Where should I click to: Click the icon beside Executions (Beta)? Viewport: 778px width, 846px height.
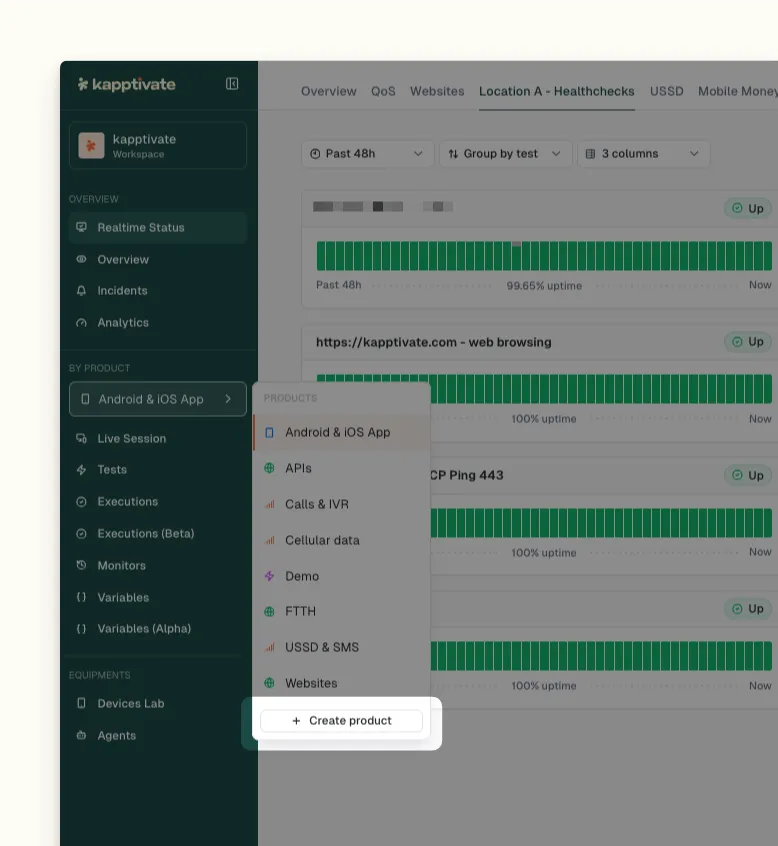(81, 534)
